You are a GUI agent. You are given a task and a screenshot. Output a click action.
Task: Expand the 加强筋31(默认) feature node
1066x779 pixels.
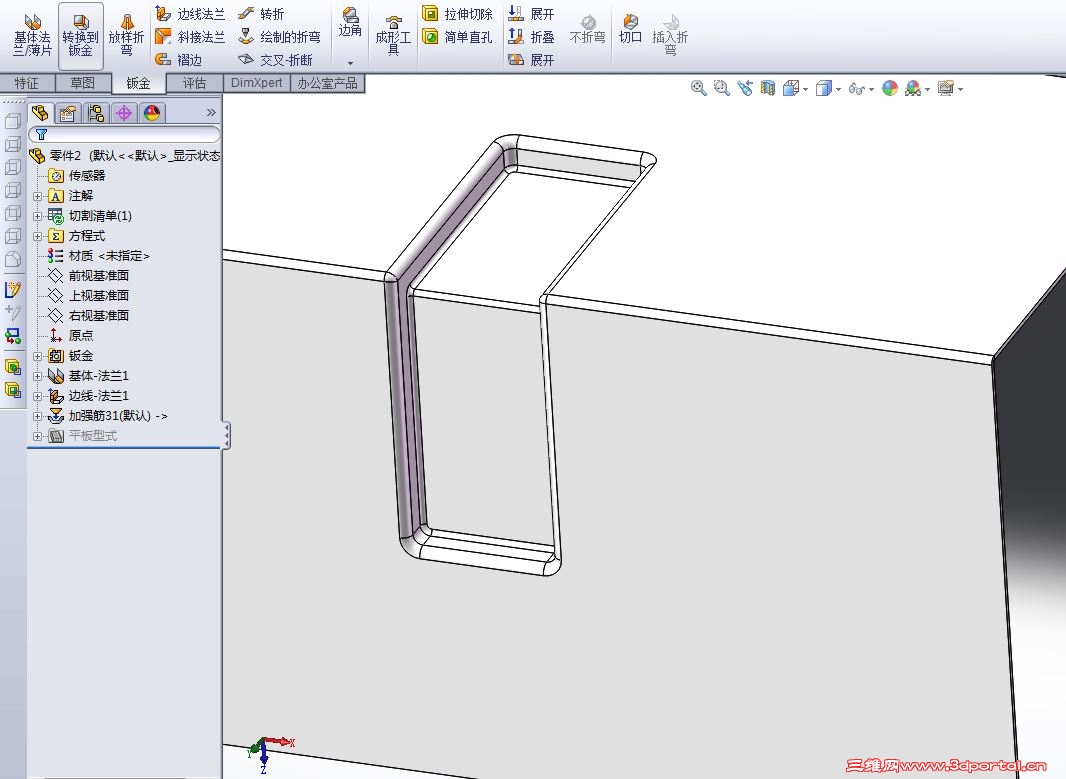click(37, 416)
